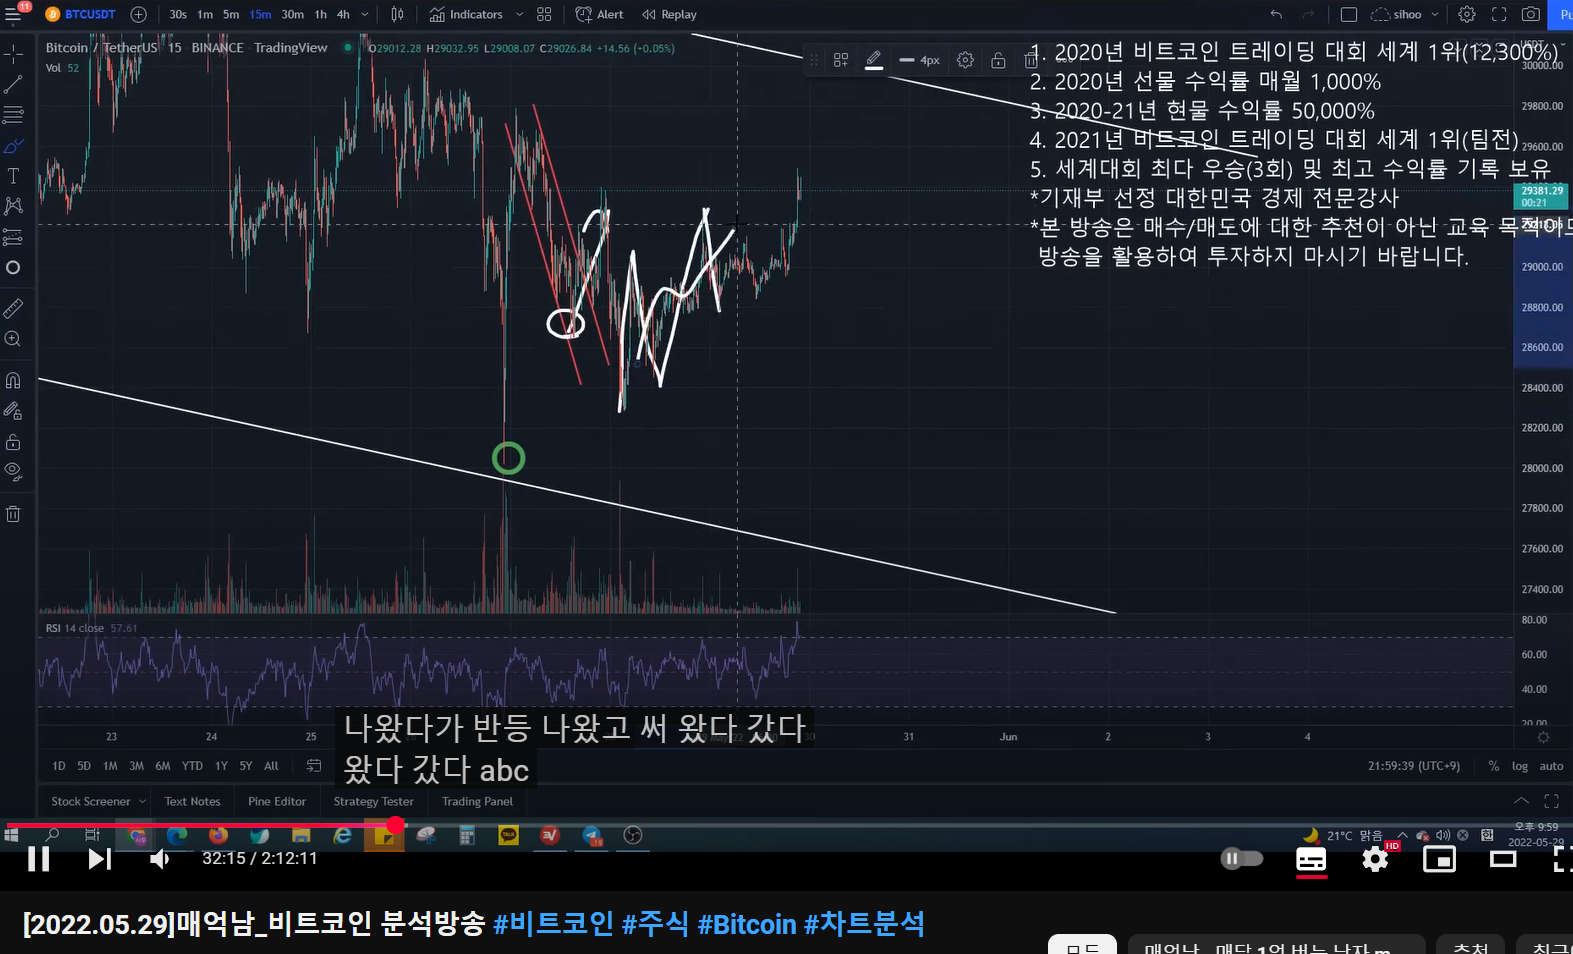Switch to the 4h timeframe

(343, 14)
